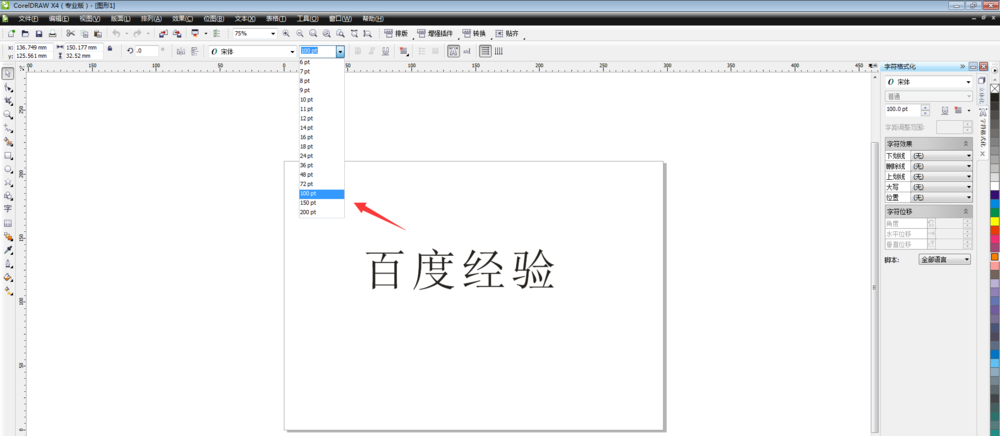This screenshot has height=436, width=1000.
Task: Open the 效果 menu
Action: pos(182,18)
